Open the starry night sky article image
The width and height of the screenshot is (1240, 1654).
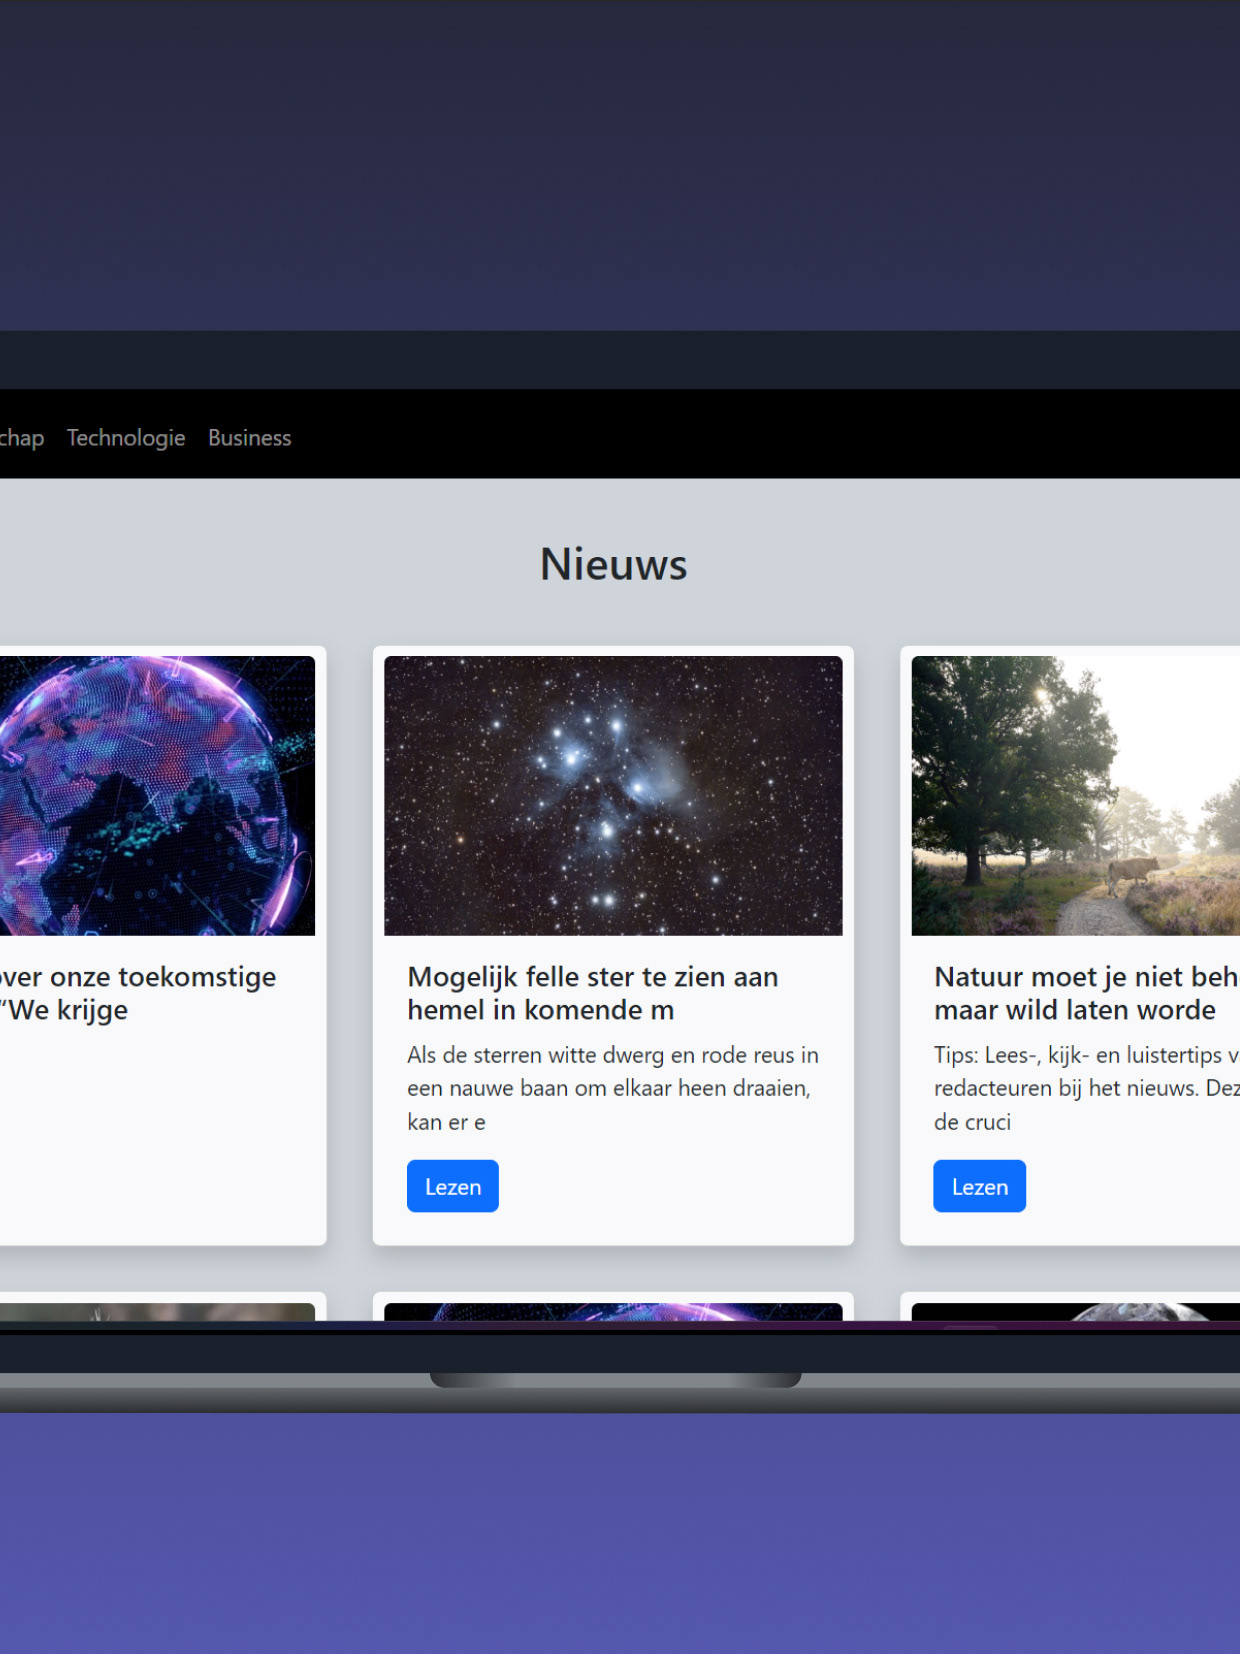tap(613, 796)
